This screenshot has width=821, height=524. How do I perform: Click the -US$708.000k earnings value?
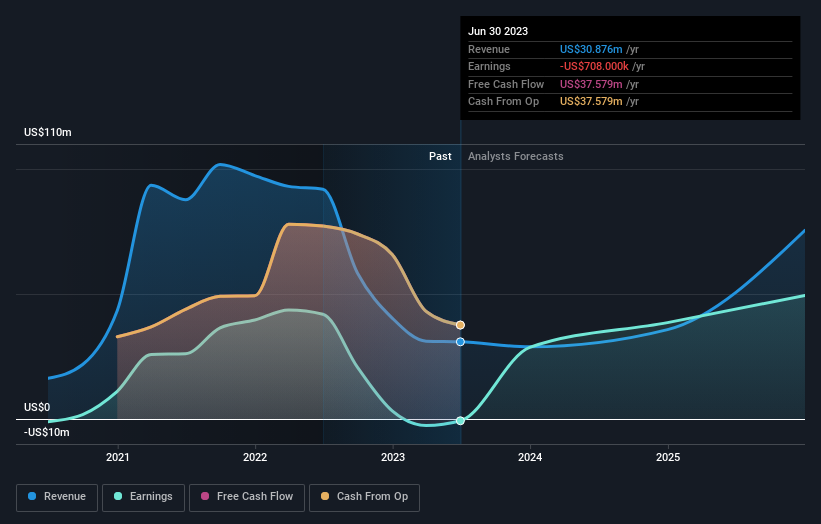point(594,66)
